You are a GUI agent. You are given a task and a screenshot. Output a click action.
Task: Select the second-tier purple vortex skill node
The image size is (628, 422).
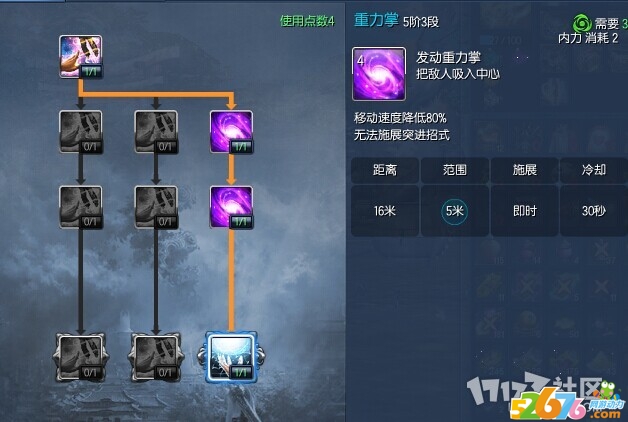click(231, 207)
